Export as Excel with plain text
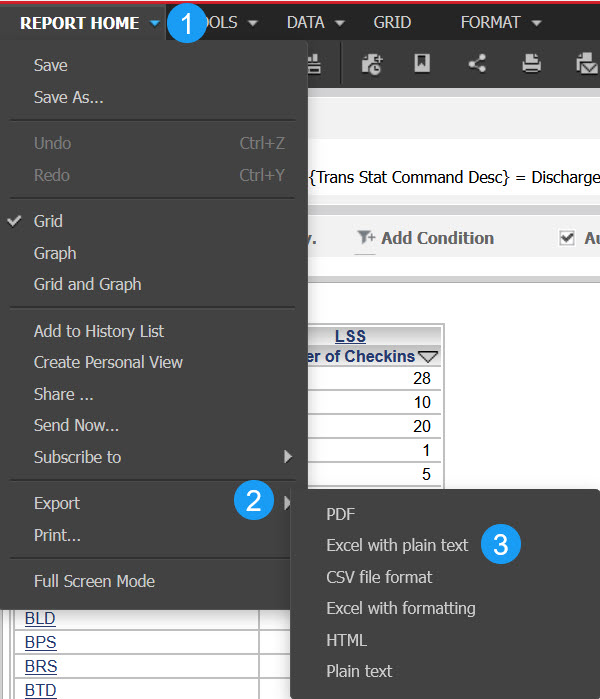The height and width of the screenshot is (699, 600). point(397,545)
